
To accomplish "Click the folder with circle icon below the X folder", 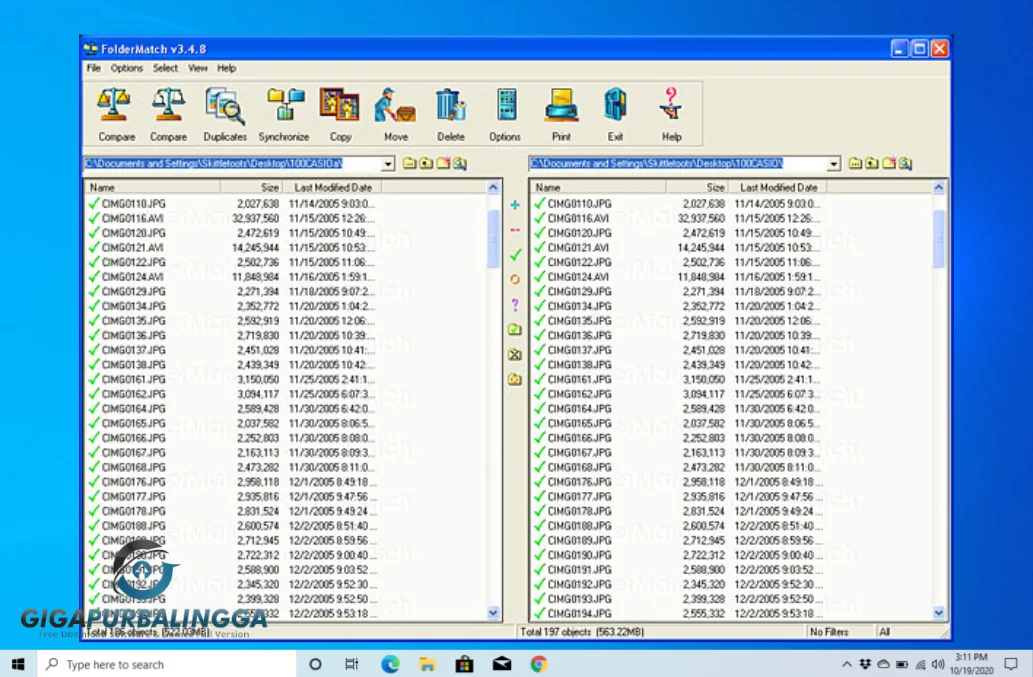I will point(515,379).
